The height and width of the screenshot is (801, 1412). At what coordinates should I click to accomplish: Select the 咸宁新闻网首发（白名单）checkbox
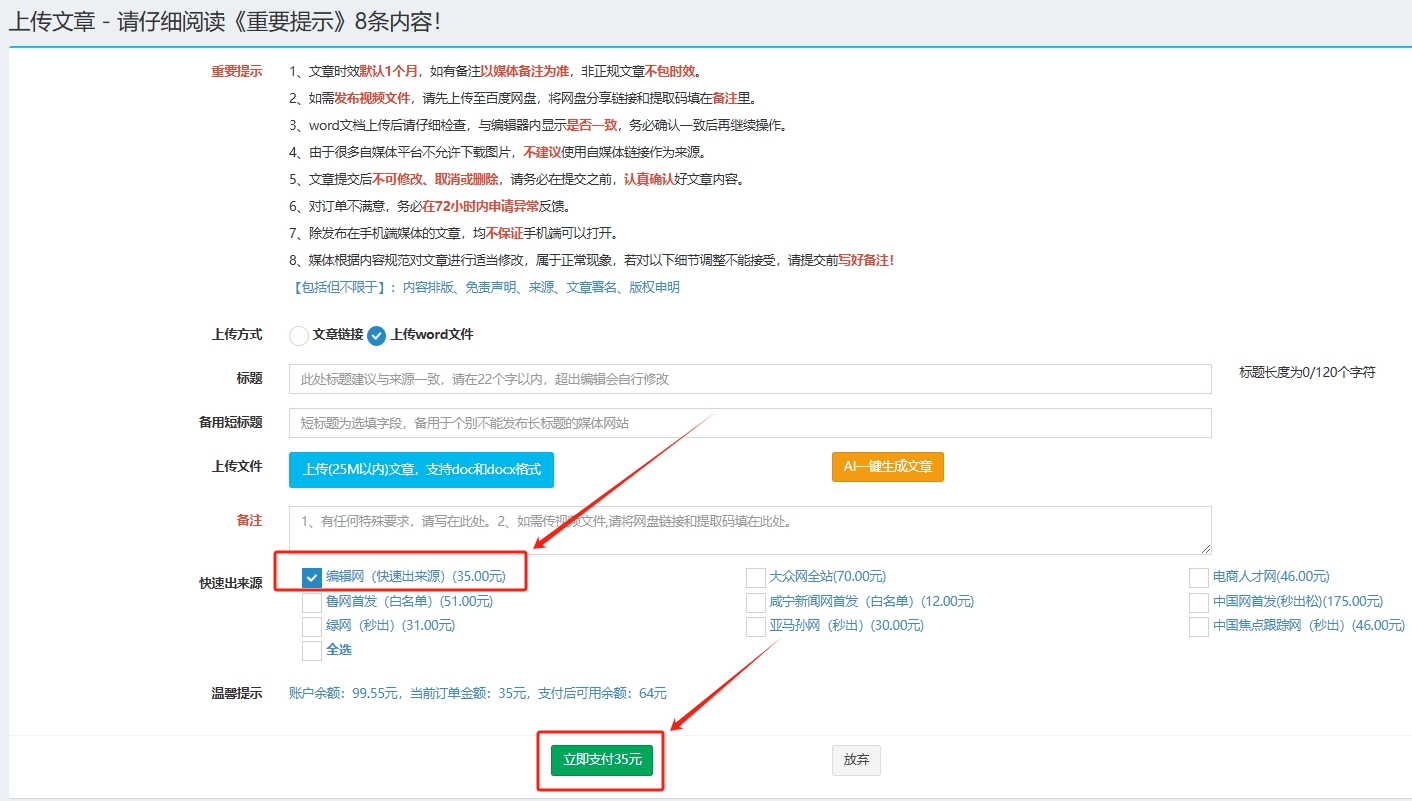pyautogui.click(x=756, y=602)
